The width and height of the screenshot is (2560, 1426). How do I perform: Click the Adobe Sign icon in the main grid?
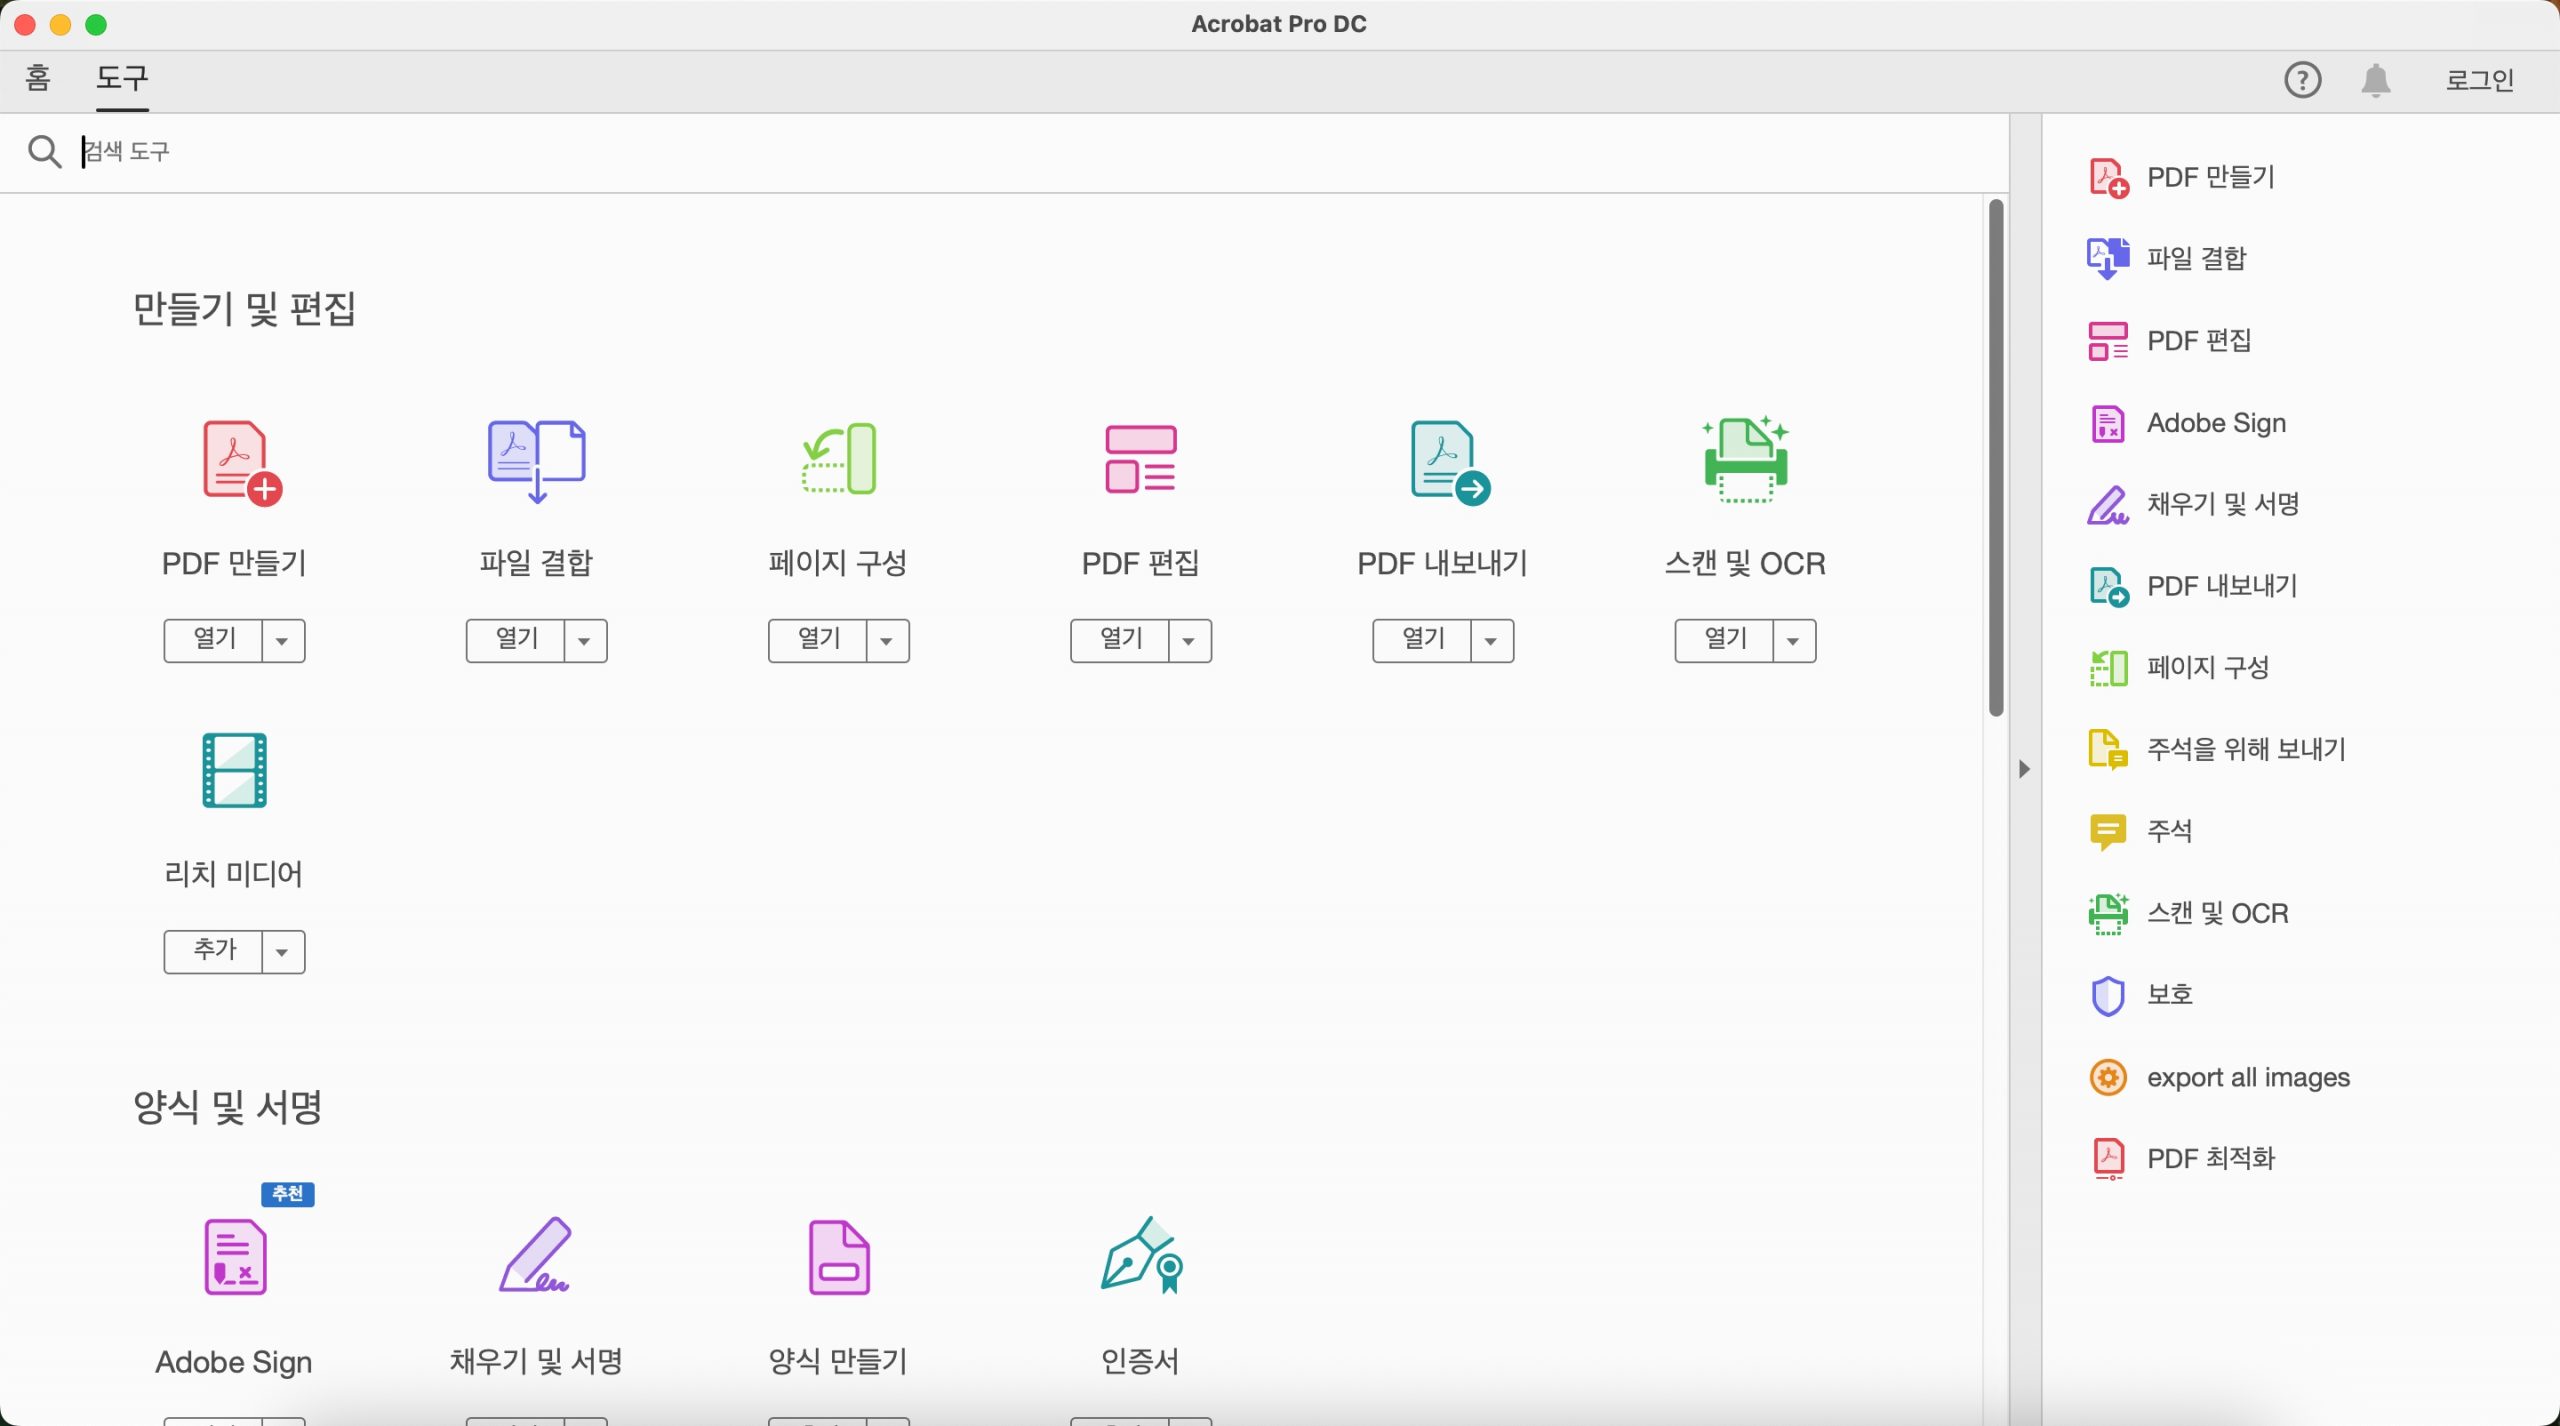tap(236, 1257)
